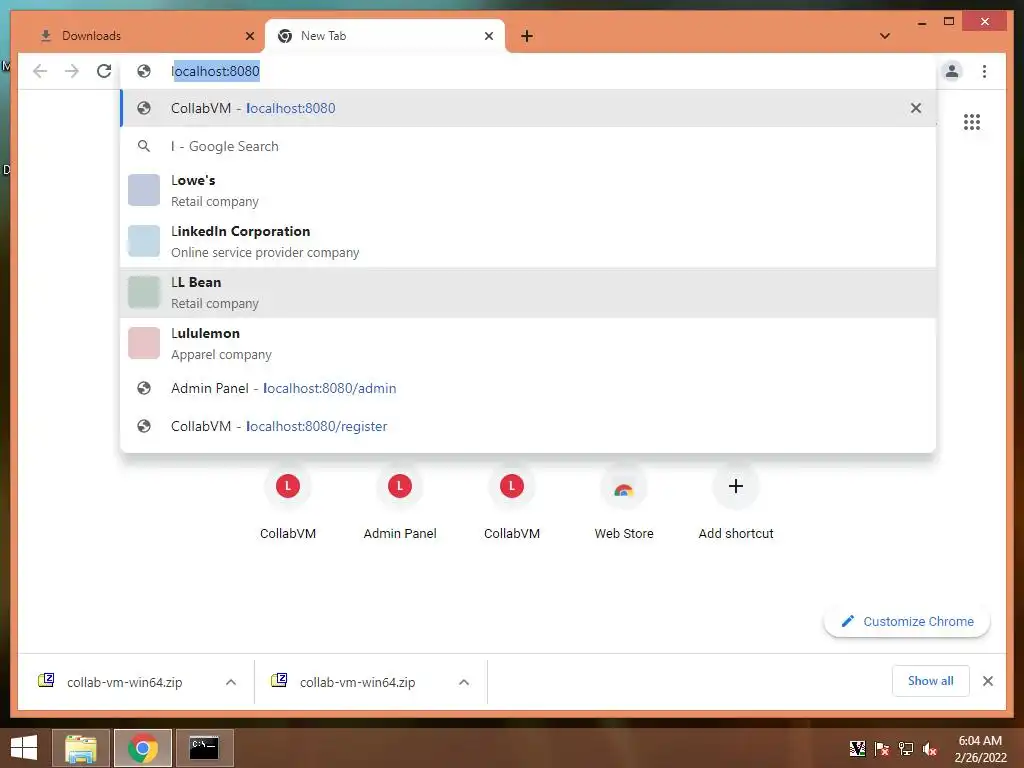Choose the Lululemon suggestion thumbnail
The image size is (1024, 768).
(x=144, y=343)
